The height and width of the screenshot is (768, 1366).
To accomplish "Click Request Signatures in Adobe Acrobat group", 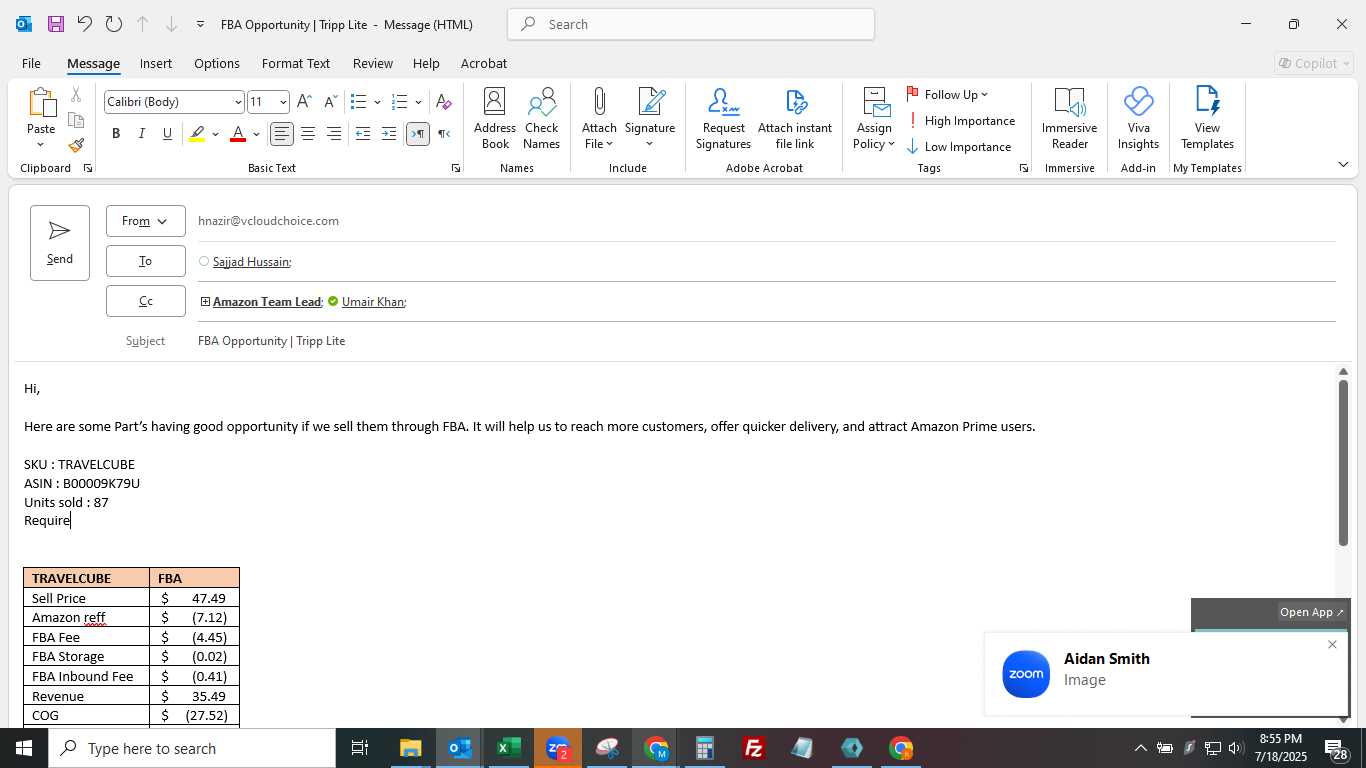I will pyautogui.click(x=723, y=118).
